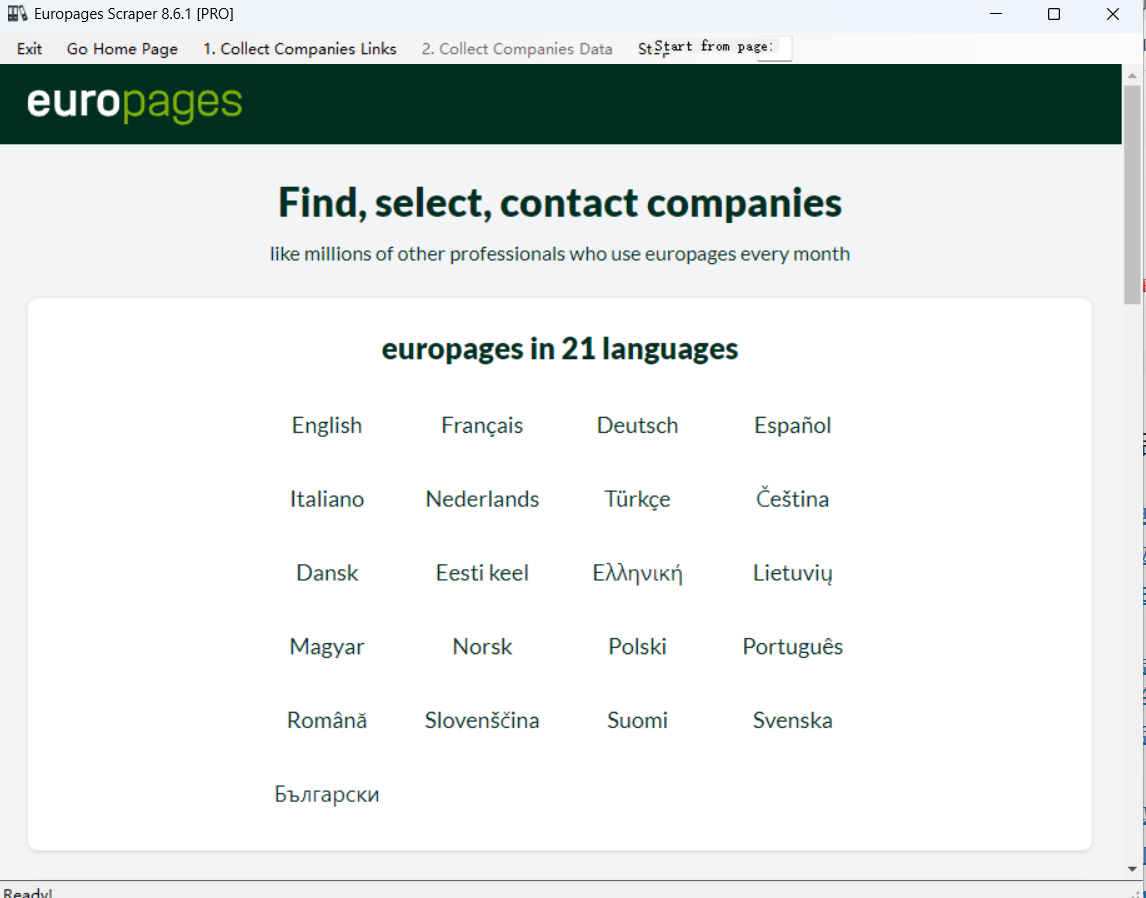The image size is (1146, 898).
Task: Select Ελληνική from the language options
Action: (x=637, y=573)
